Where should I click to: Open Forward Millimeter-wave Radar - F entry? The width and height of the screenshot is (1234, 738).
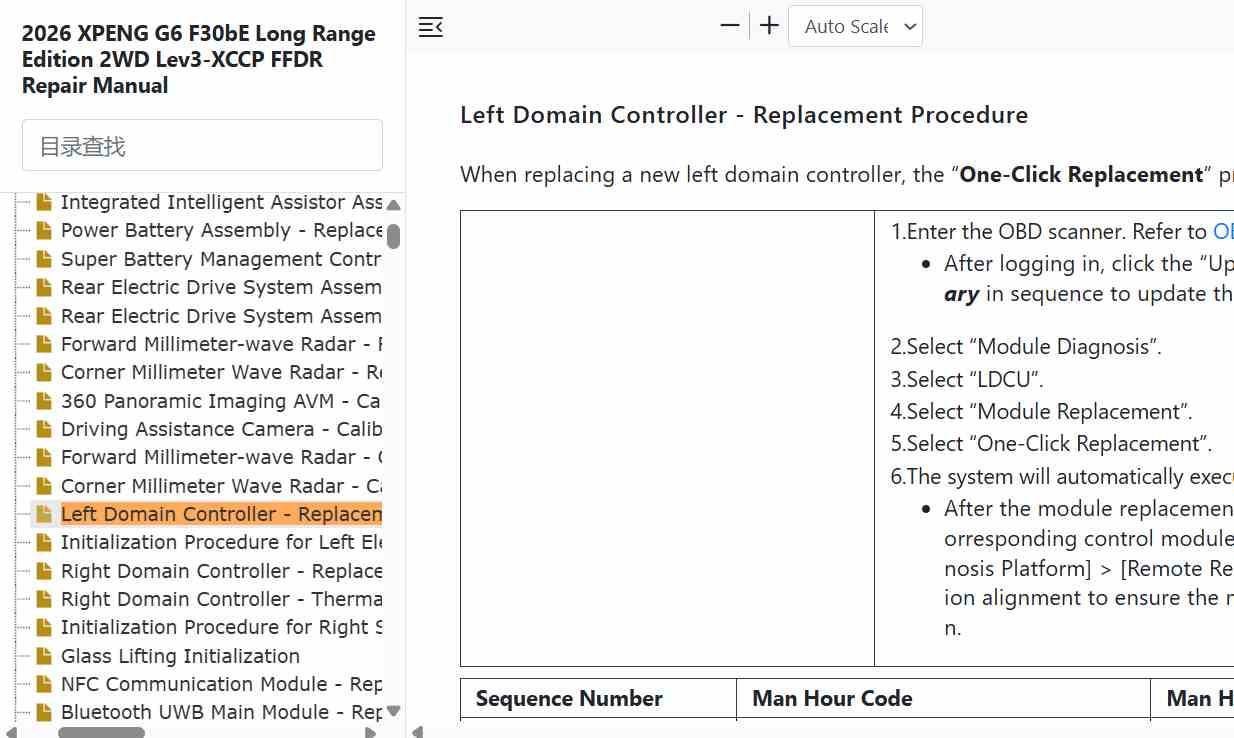click(x=221, y=344)
